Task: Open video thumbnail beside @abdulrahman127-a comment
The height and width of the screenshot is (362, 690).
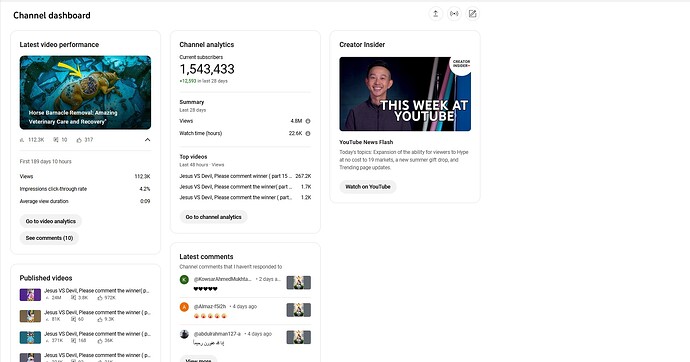Action: [x=299, y=337]
